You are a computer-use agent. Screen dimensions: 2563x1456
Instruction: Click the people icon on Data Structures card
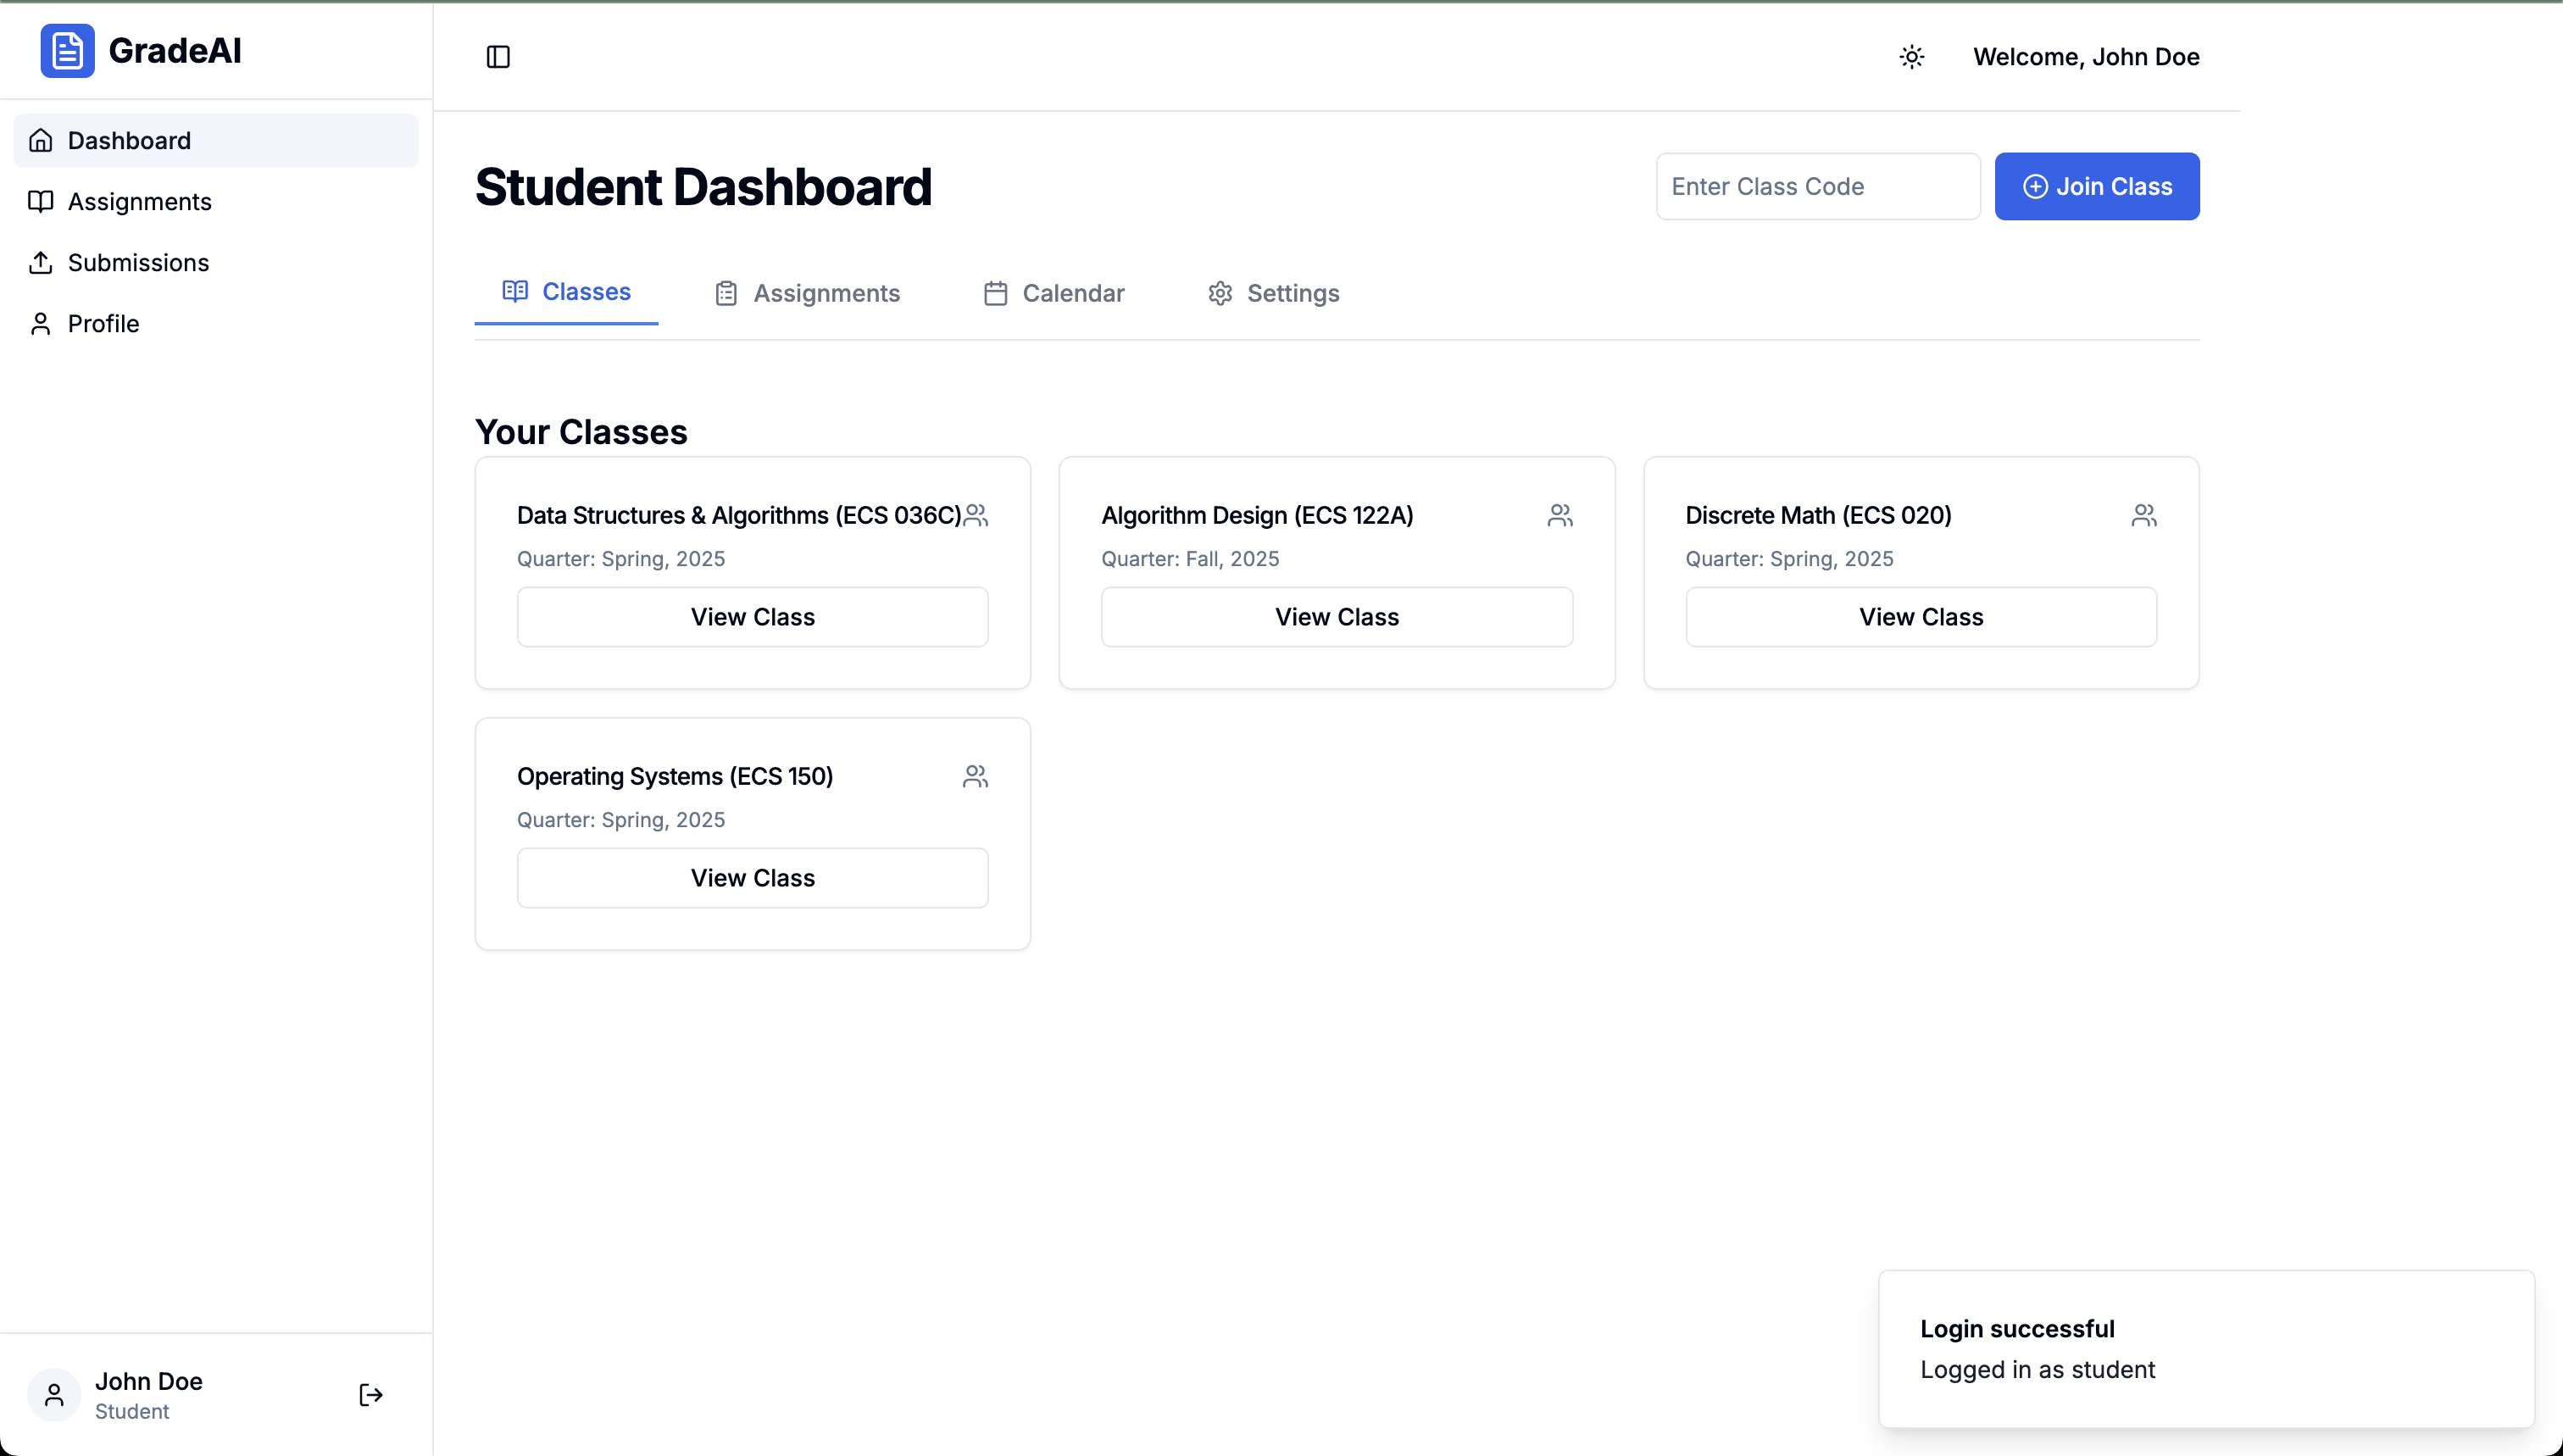[975, 515]
